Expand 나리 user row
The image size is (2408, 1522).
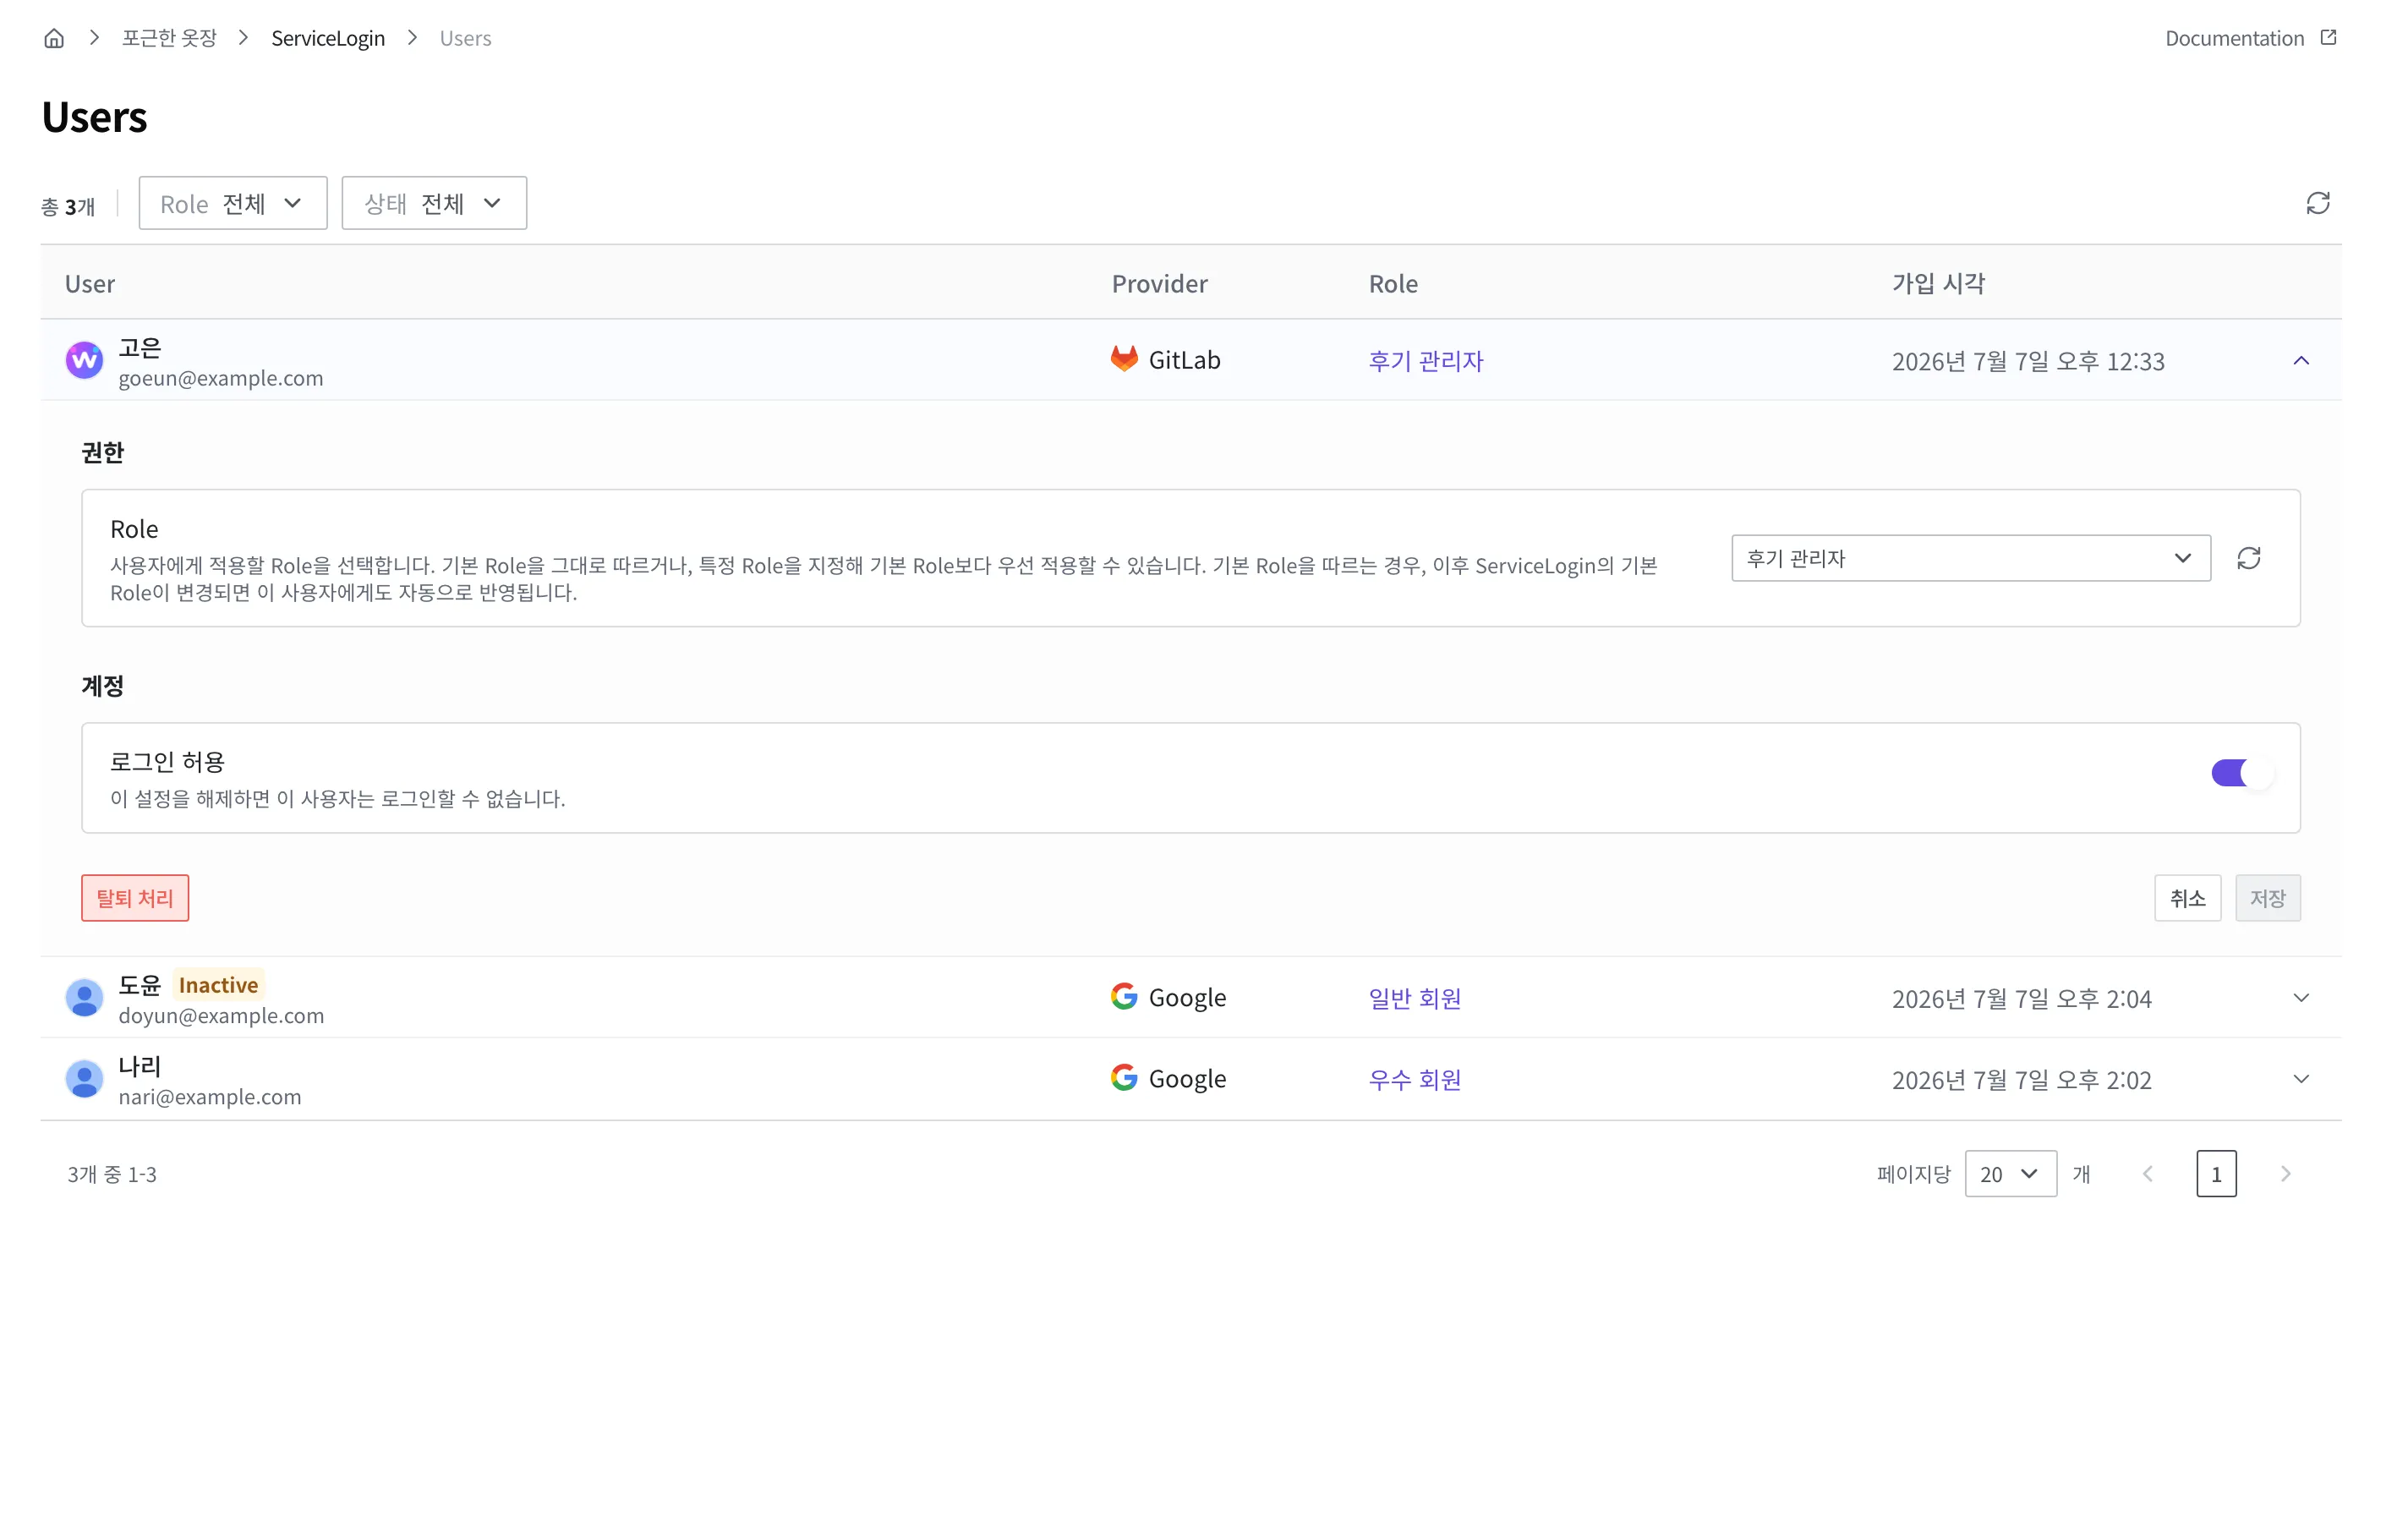coord(2301,1079)
